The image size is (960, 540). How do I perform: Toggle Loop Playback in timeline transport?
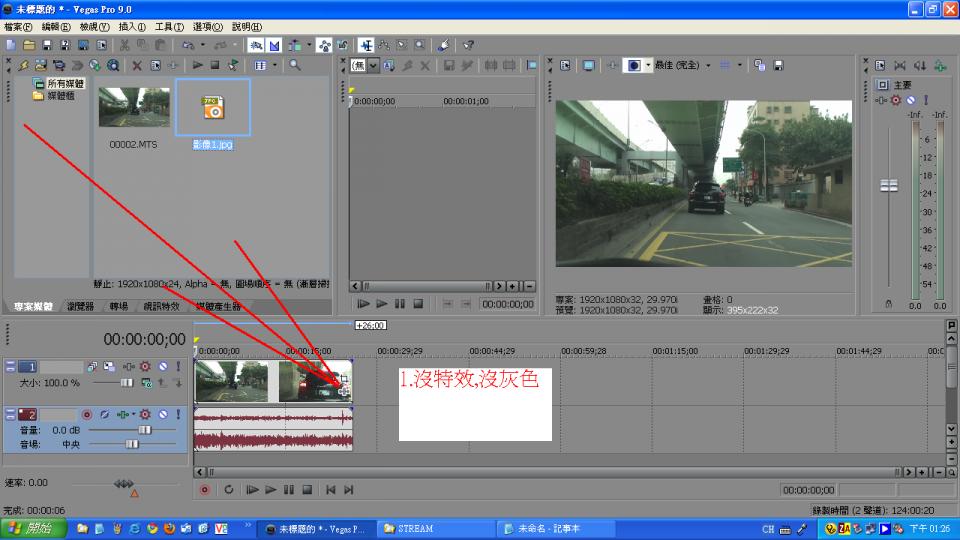pyautogui.click(x=229, y=490)
